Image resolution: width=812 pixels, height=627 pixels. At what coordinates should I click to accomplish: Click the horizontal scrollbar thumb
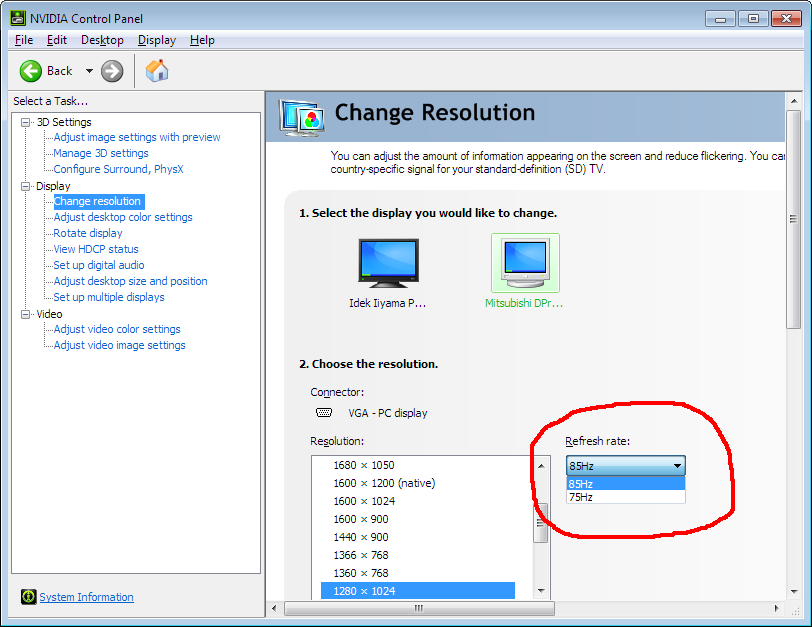click(419, 608)
